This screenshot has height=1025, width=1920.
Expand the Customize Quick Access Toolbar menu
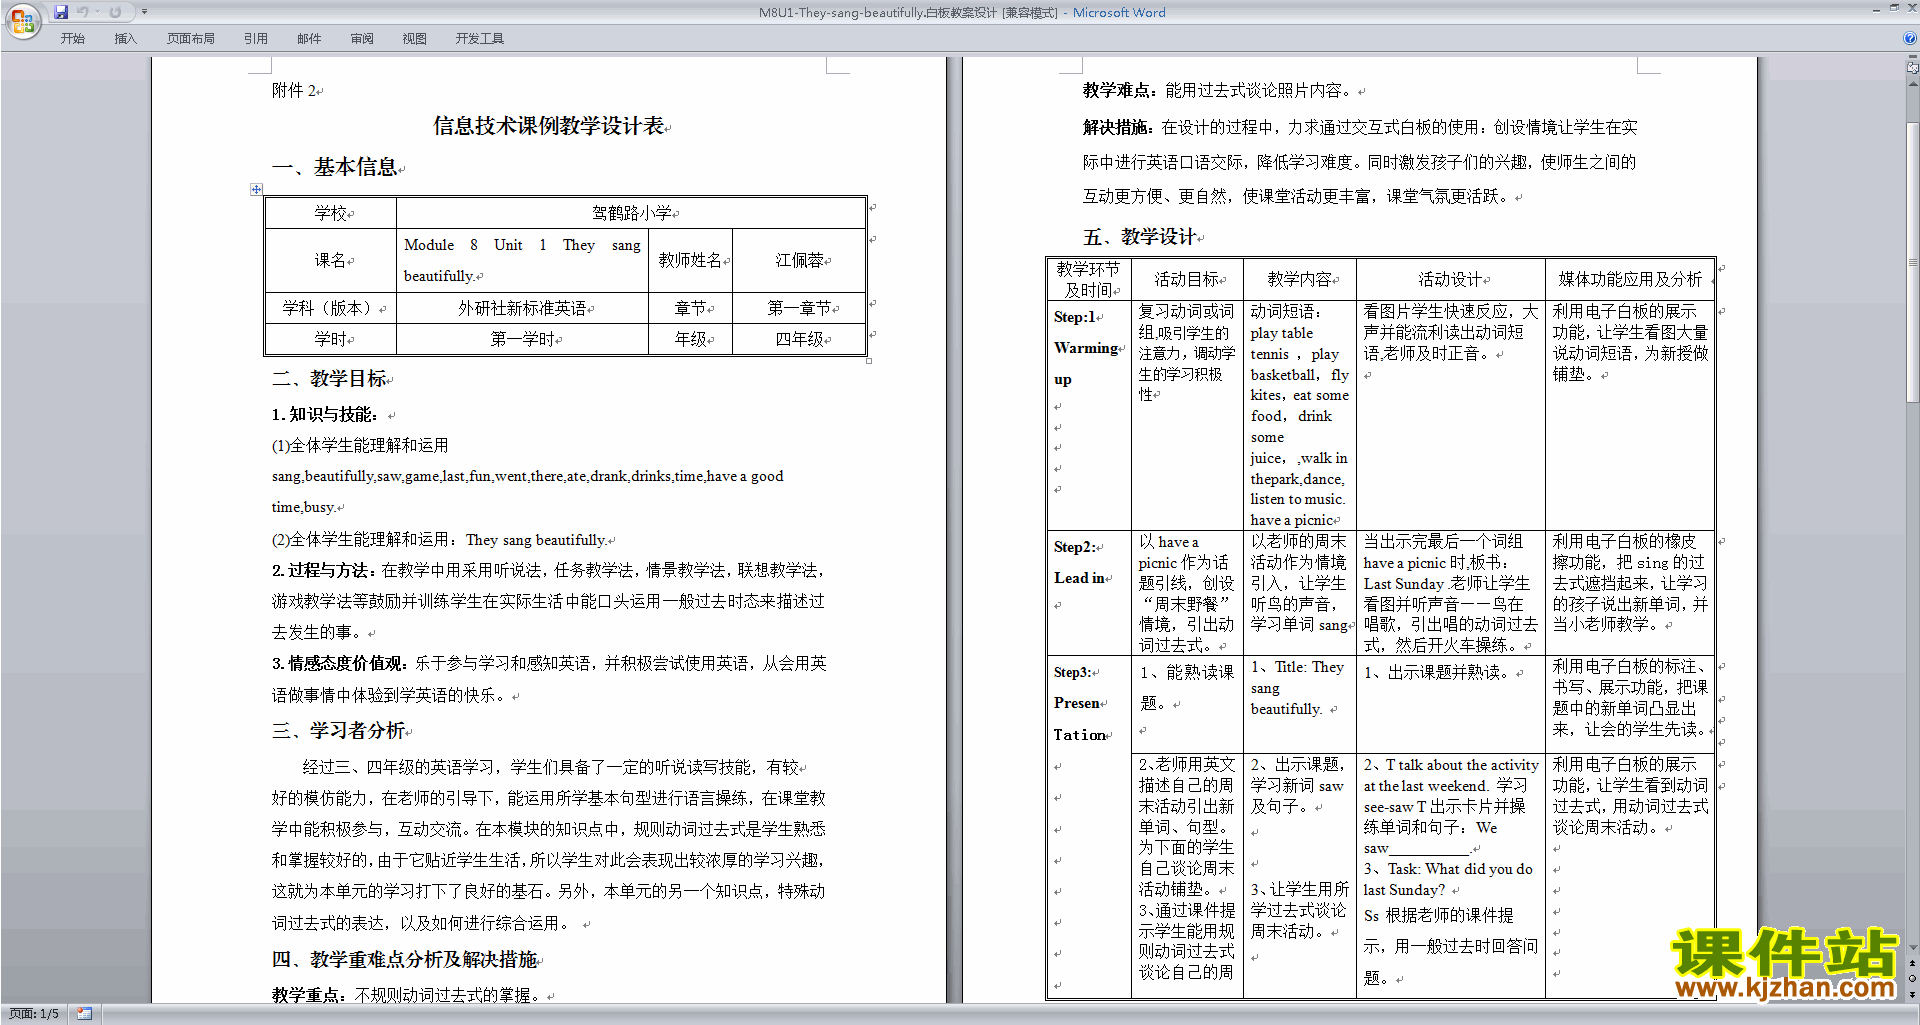pos(145,12)
